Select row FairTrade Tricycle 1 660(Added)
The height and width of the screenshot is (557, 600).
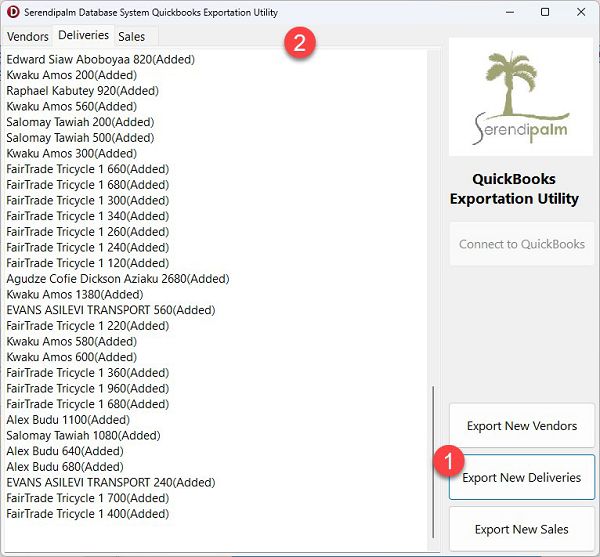pos(88,169)
